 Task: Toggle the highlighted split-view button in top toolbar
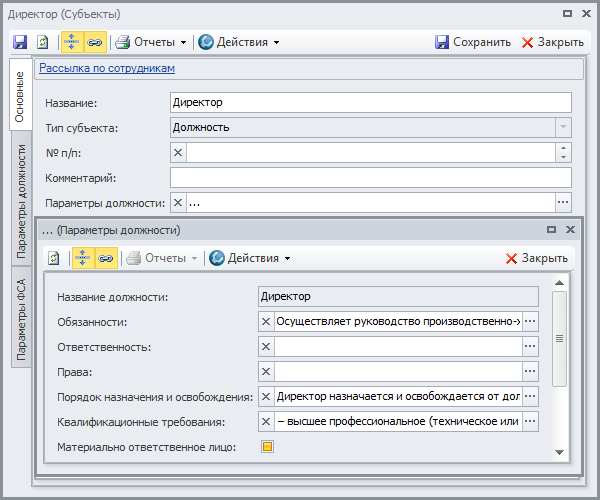(x=72, y=42)
